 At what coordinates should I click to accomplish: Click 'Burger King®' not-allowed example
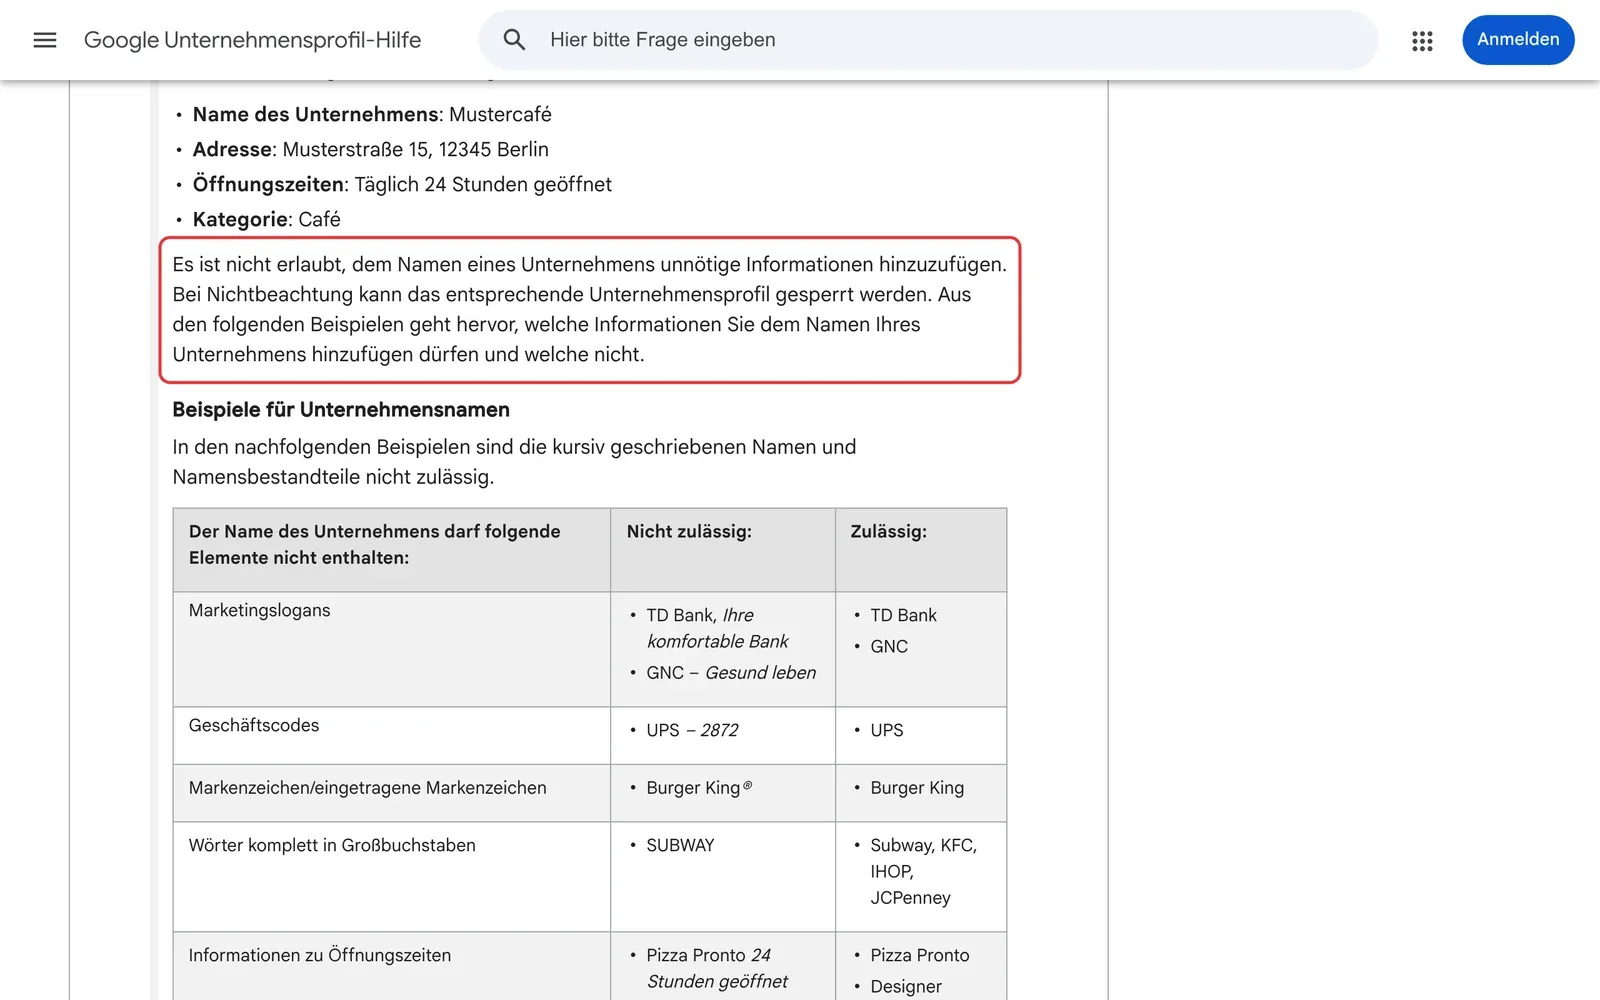coord(699,788)
